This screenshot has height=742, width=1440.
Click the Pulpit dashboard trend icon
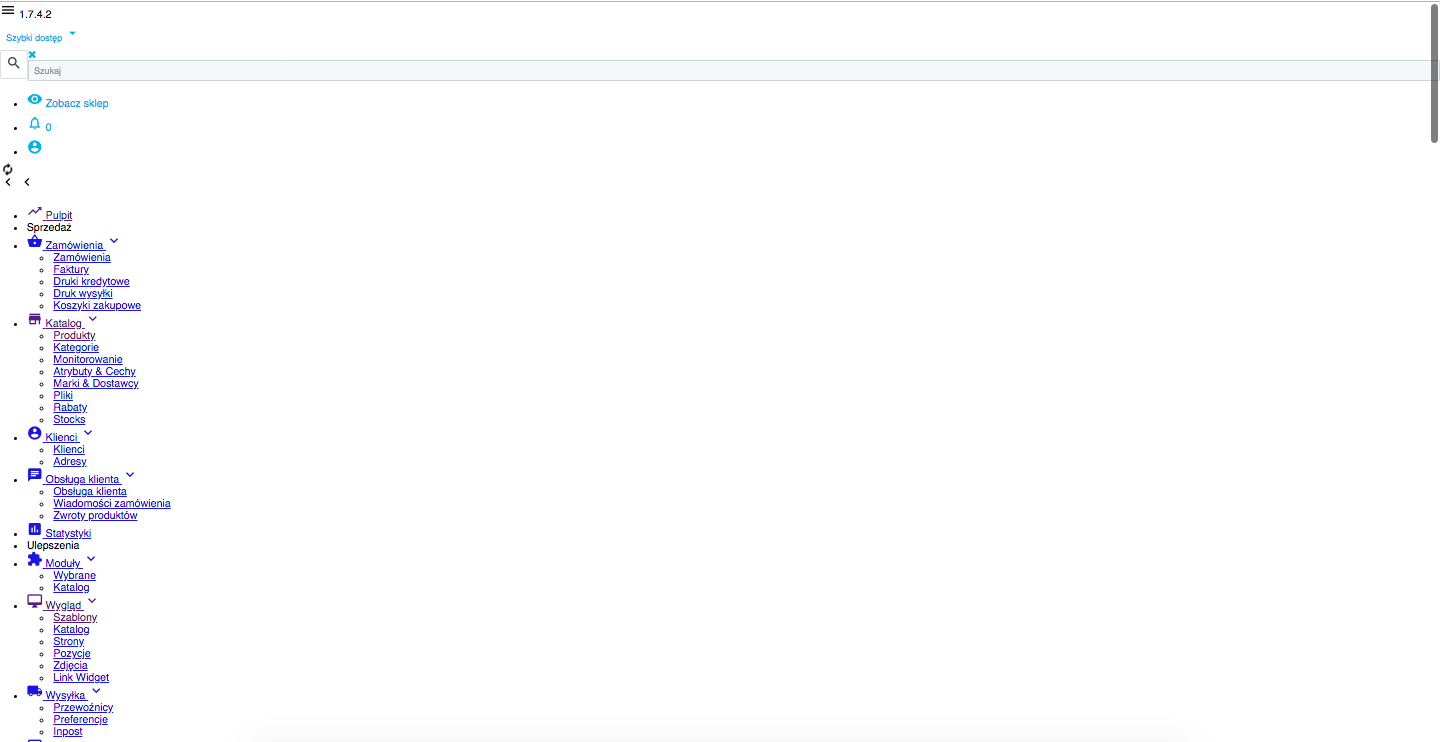(x=35, y=211)
